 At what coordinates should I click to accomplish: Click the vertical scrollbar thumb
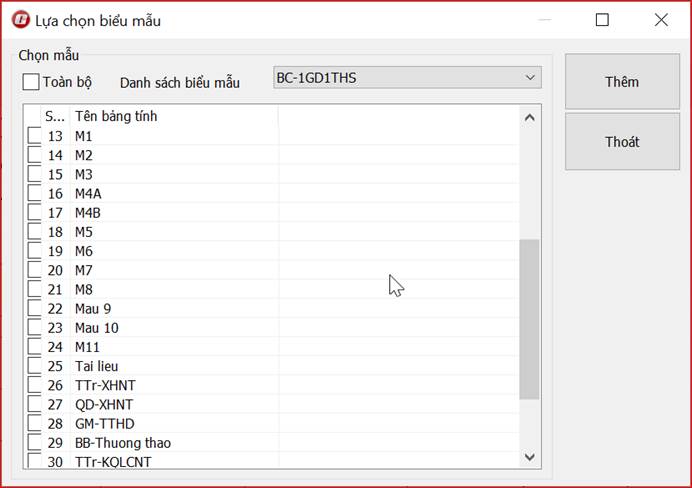tap(529, 320)
